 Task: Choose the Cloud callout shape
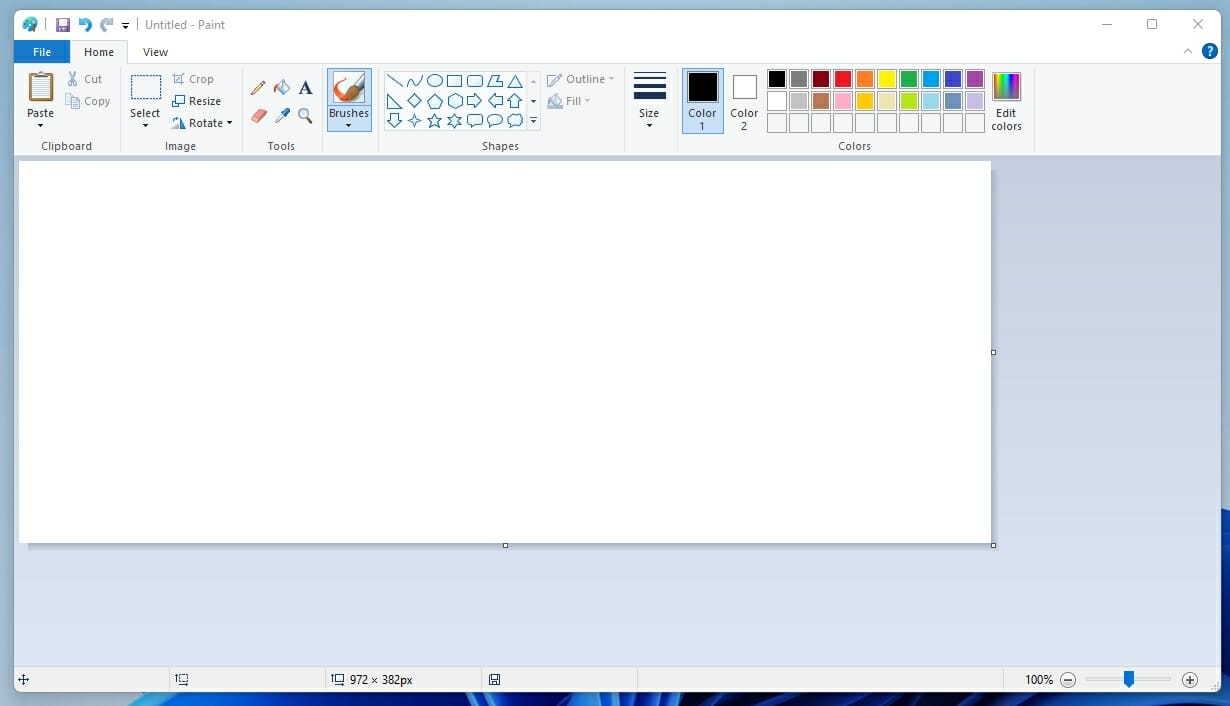click(x=515, y=121)
